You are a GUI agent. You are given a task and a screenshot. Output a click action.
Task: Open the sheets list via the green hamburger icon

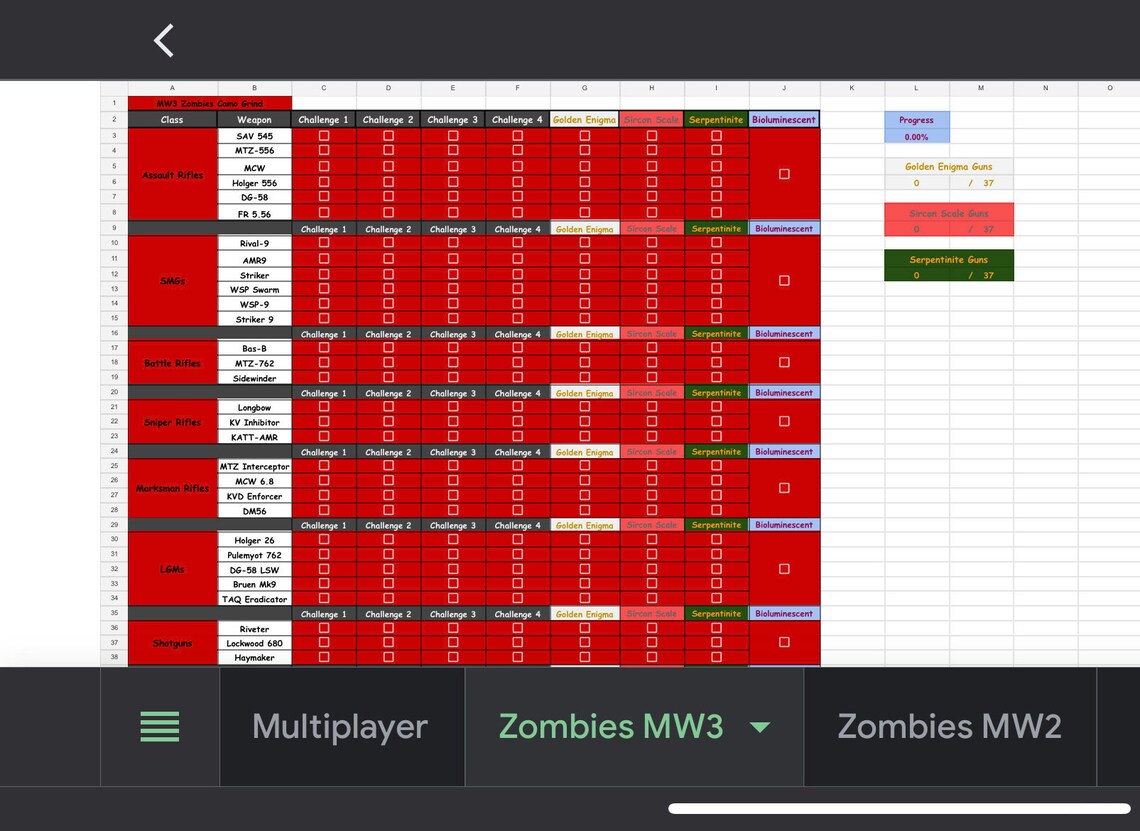tap(160, 725)
